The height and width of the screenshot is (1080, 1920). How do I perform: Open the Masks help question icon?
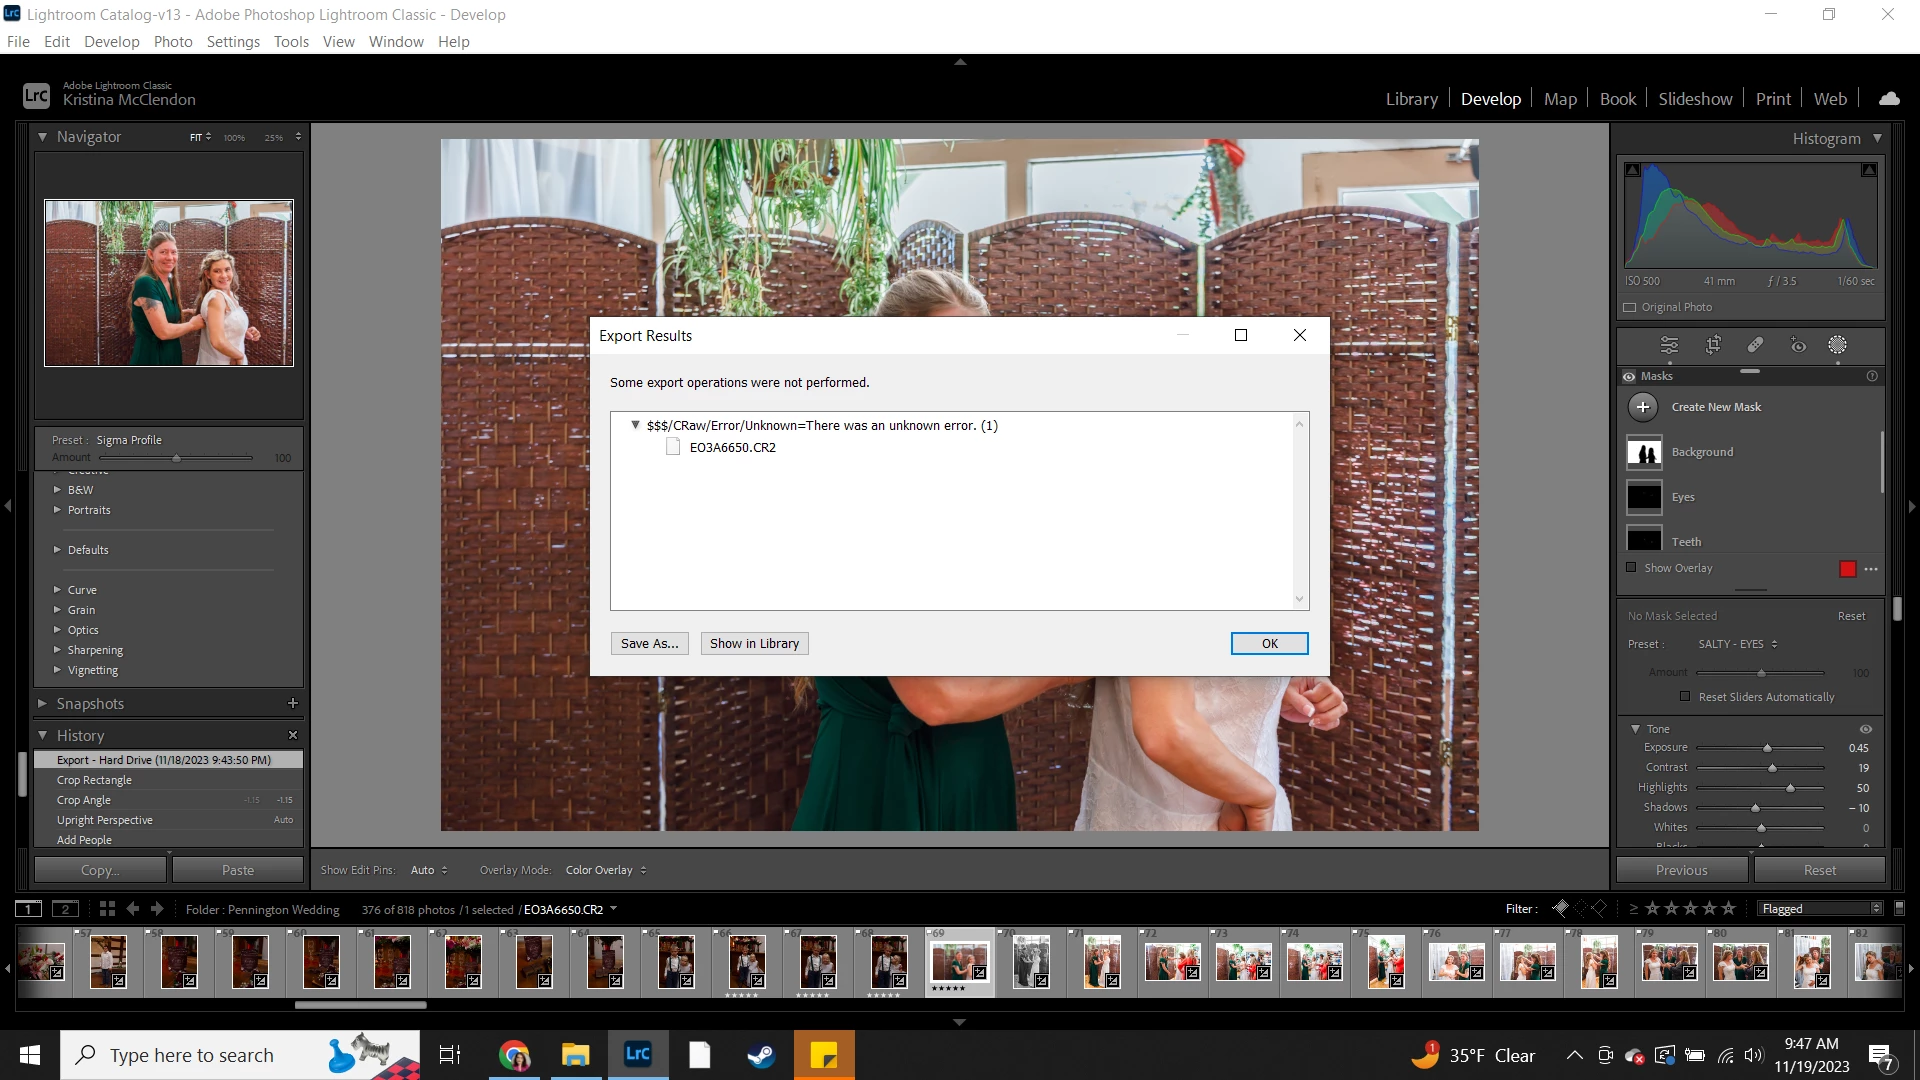1872,376
